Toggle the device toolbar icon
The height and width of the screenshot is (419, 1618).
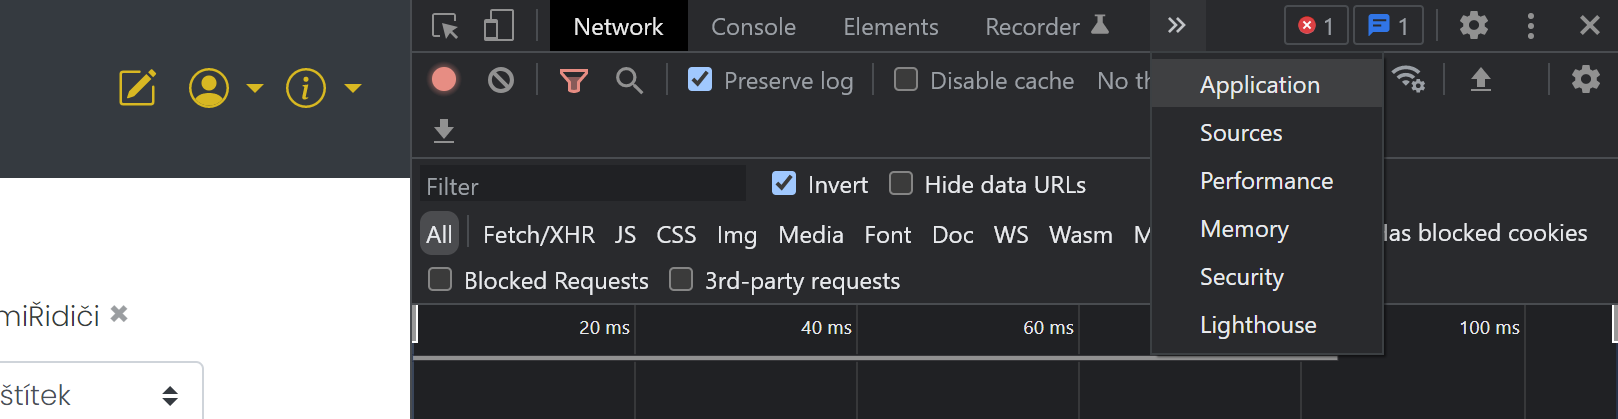498,26
